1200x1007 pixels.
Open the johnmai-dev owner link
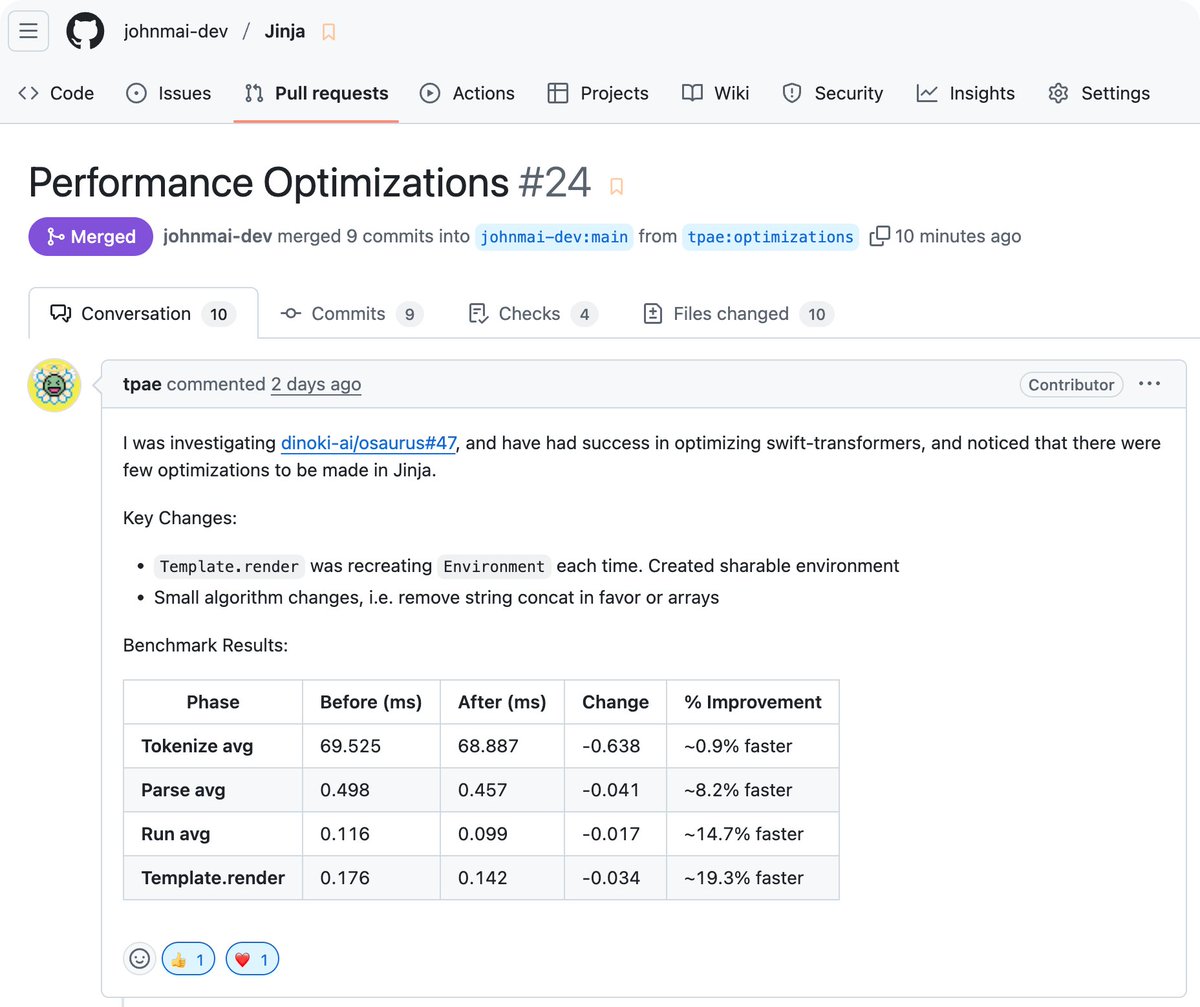tap(176, 31)
